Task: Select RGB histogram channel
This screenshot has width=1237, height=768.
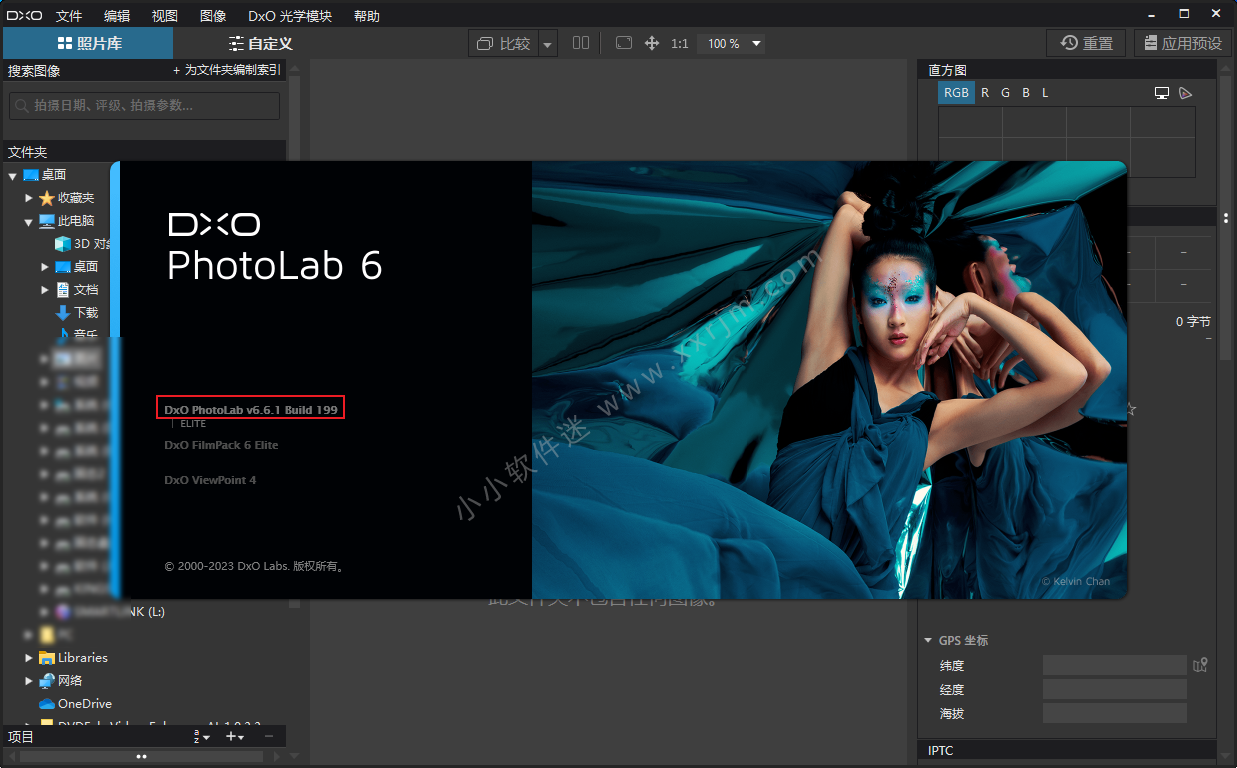Action: pos(956,92)
